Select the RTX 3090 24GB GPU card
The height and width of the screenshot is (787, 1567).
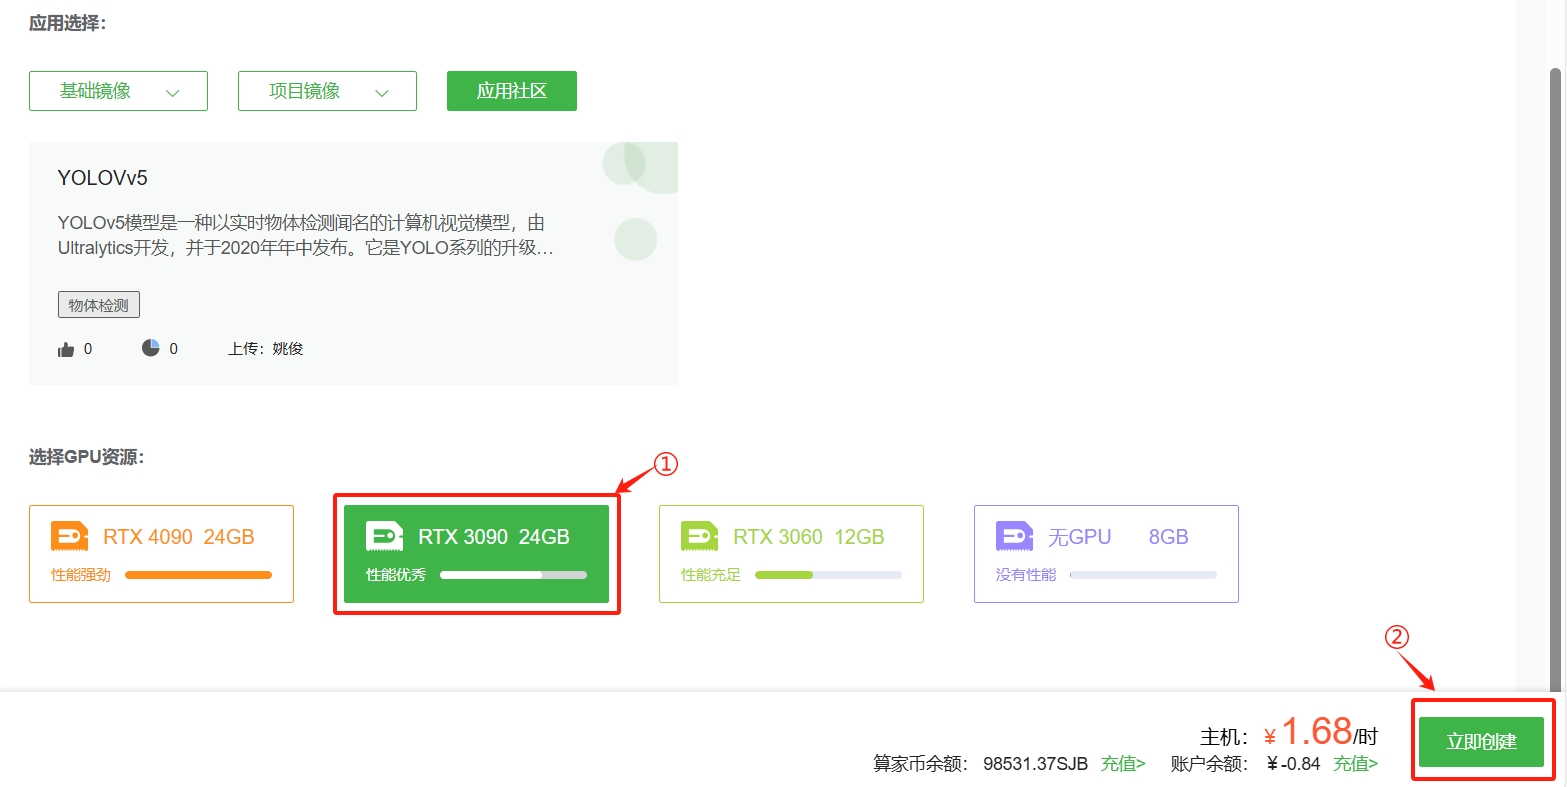tap(476, 554)
